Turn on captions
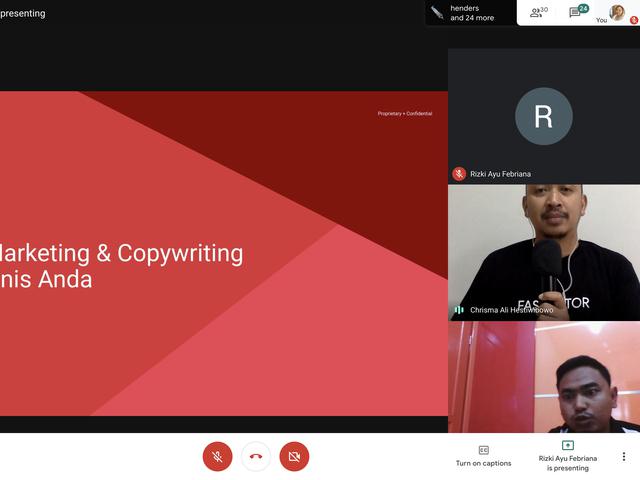This screenshot has height=480, width=640. pyautogui.click(x=483, y=456)
